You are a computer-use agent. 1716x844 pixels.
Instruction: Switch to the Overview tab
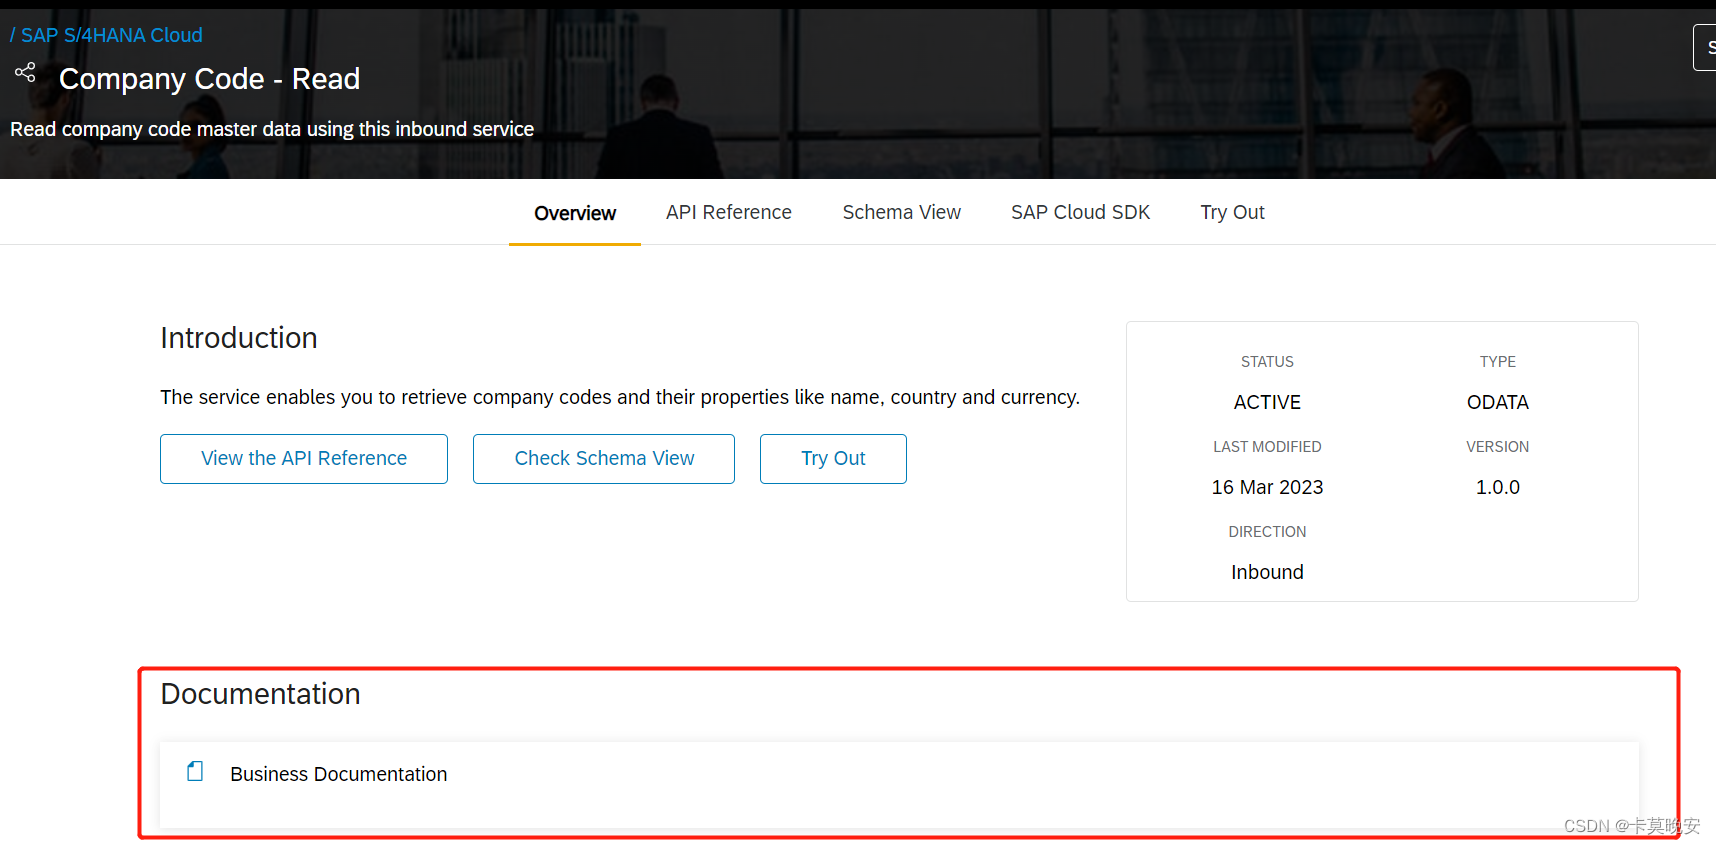[575, 213]
